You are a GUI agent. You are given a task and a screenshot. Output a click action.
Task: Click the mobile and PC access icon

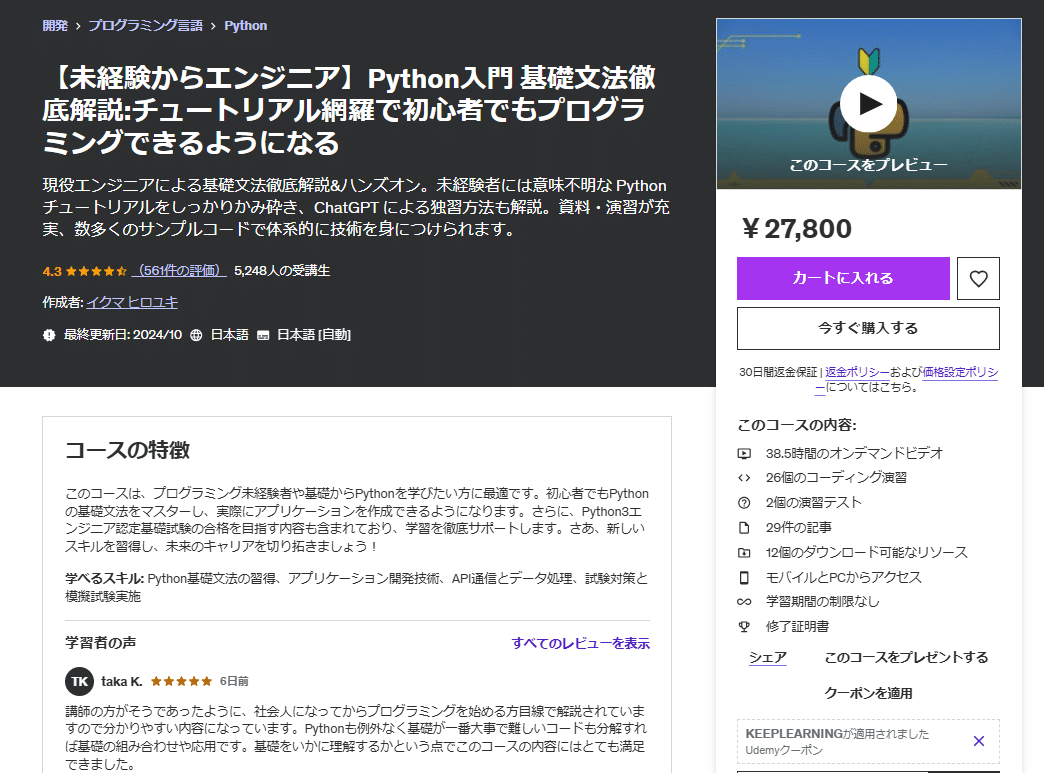[x=743, y=577]
